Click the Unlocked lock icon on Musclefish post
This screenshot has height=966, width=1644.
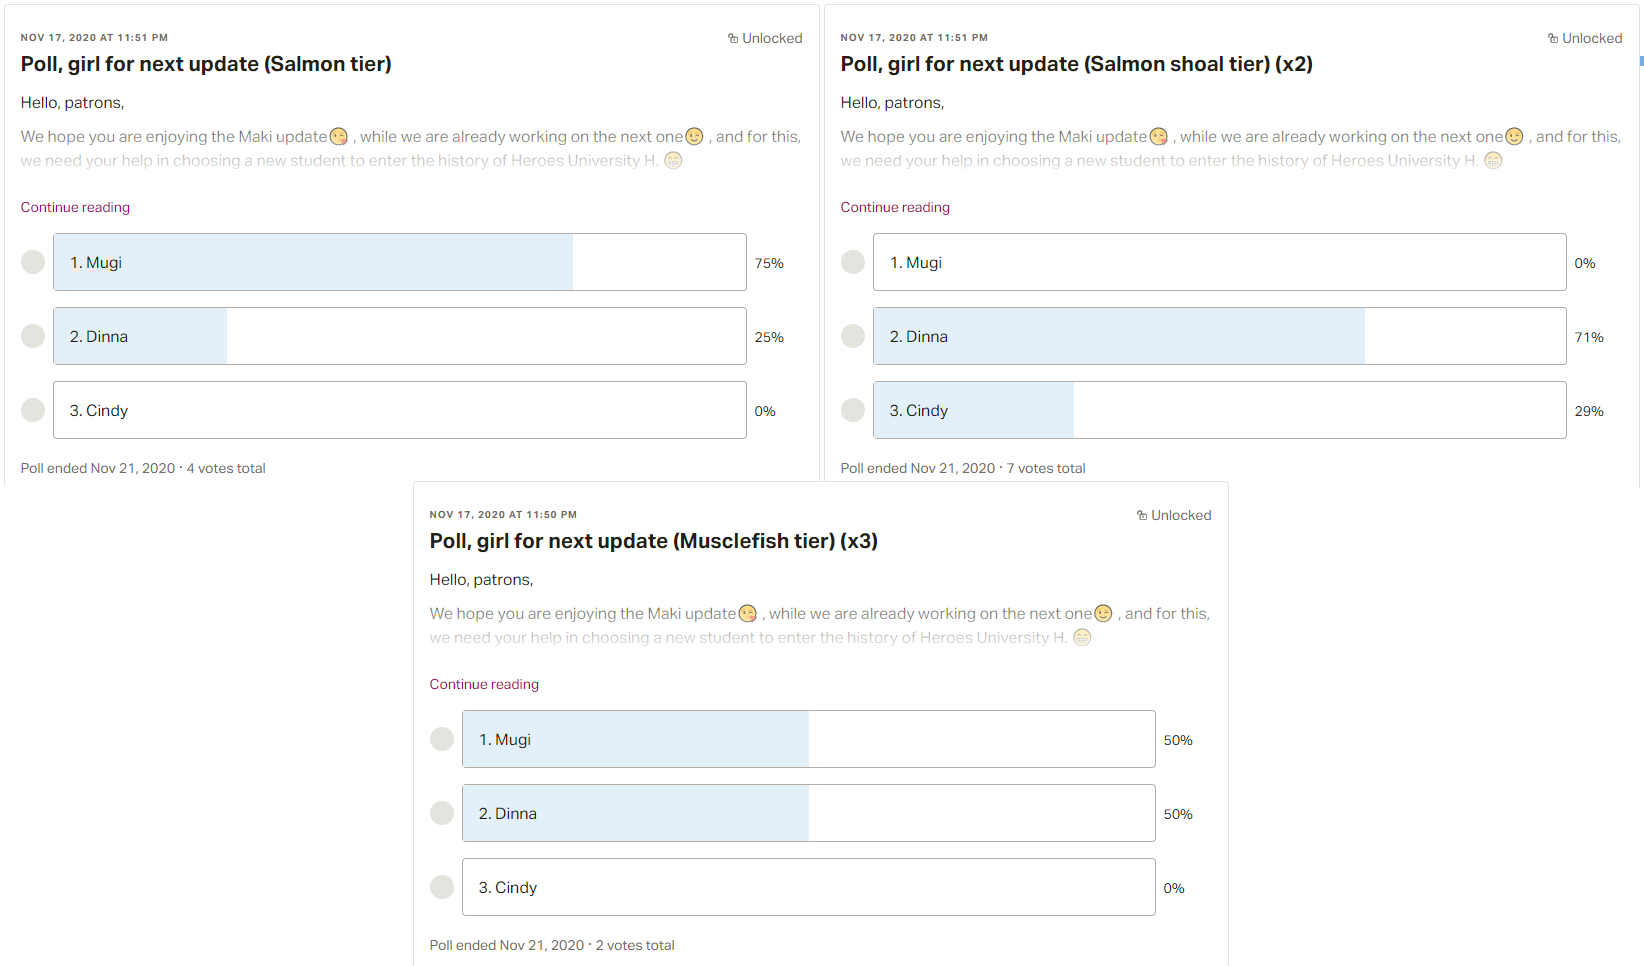click(1142, 515)
